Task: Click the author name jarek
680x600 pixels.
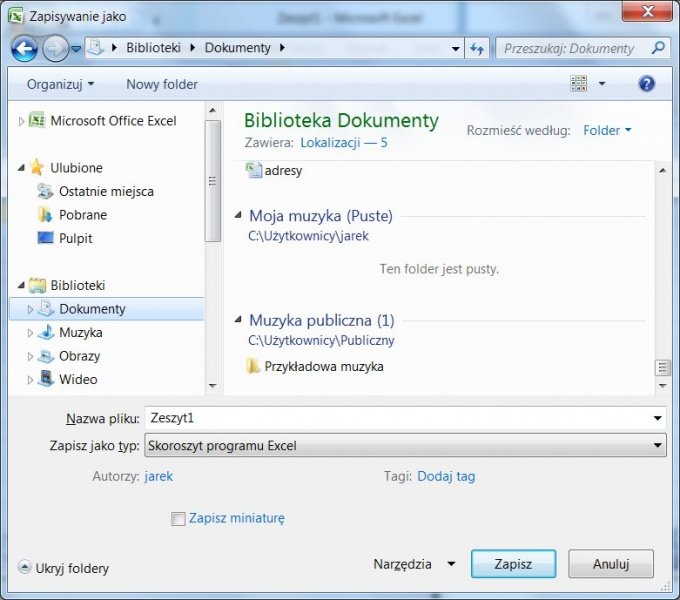Action: coord(159,476)
